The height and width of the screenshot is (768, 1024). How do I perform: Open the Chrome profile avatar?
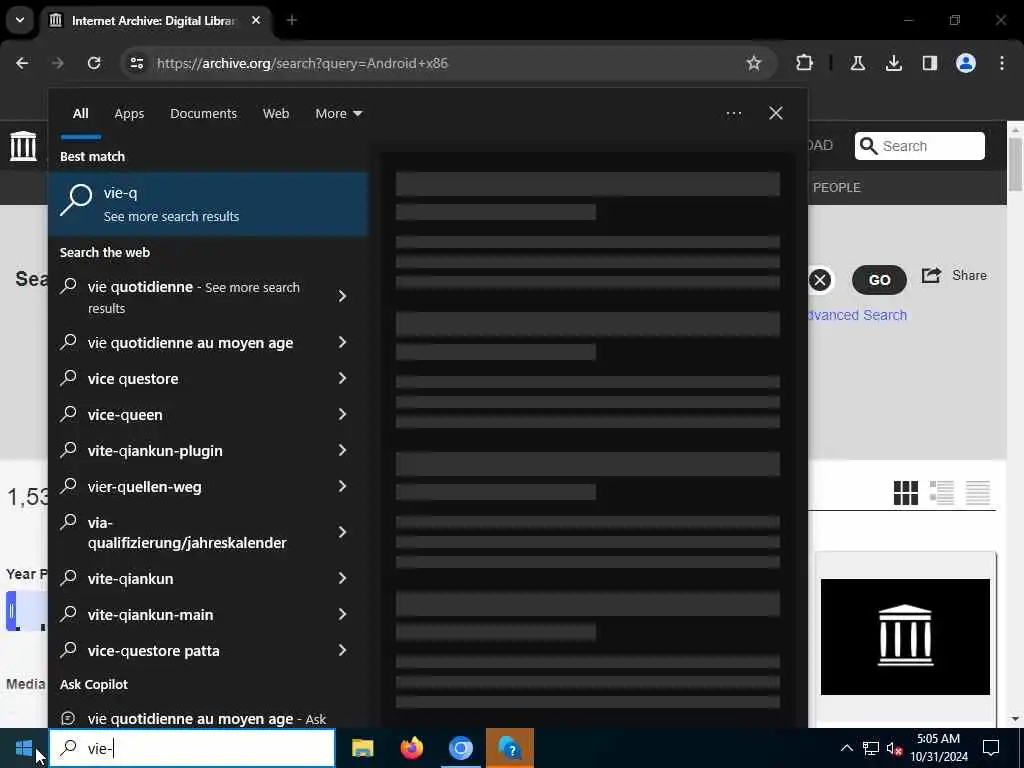point(965,63)
